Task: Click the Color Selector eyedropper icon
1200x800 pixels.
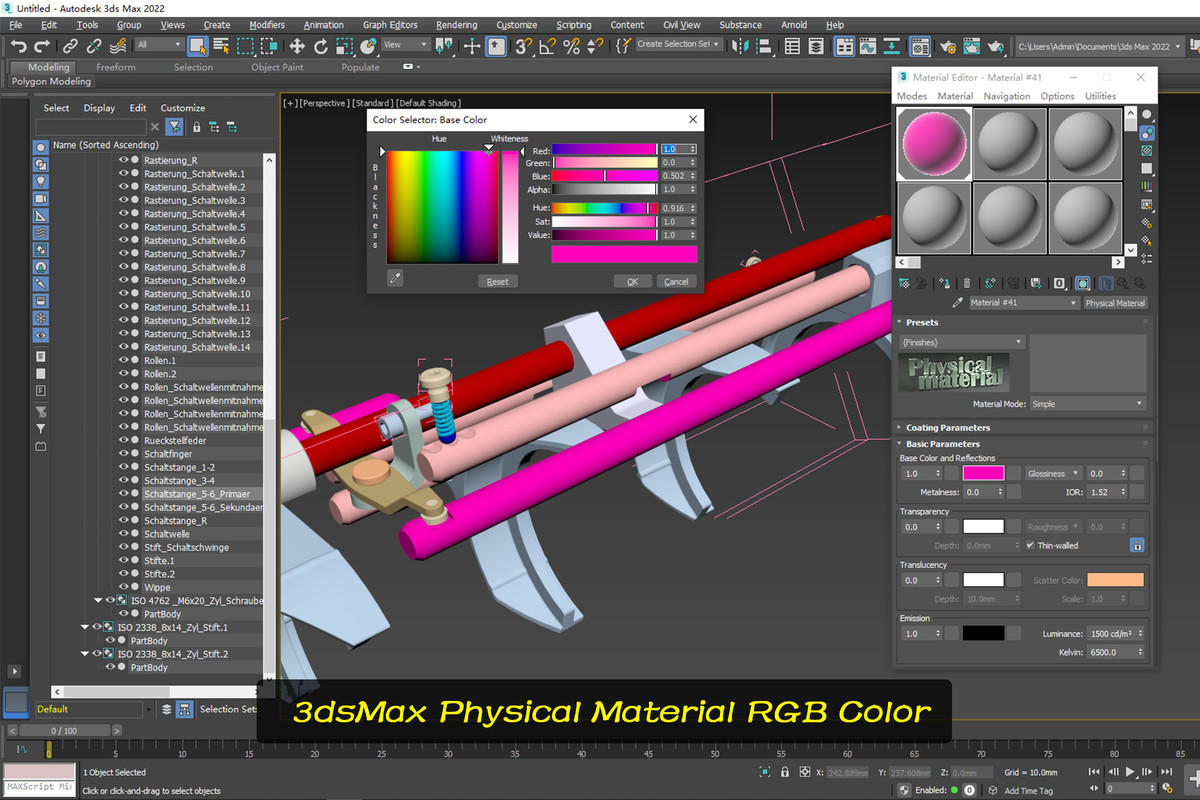Action: 395,279
